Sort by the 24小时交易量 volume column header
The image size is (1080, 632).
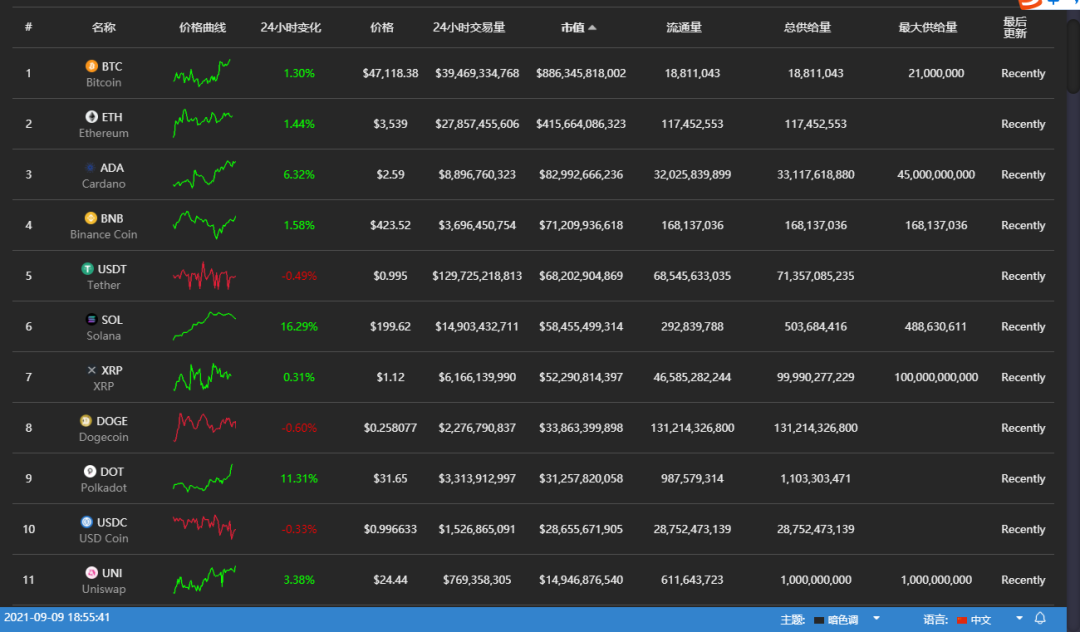[468, 28]
